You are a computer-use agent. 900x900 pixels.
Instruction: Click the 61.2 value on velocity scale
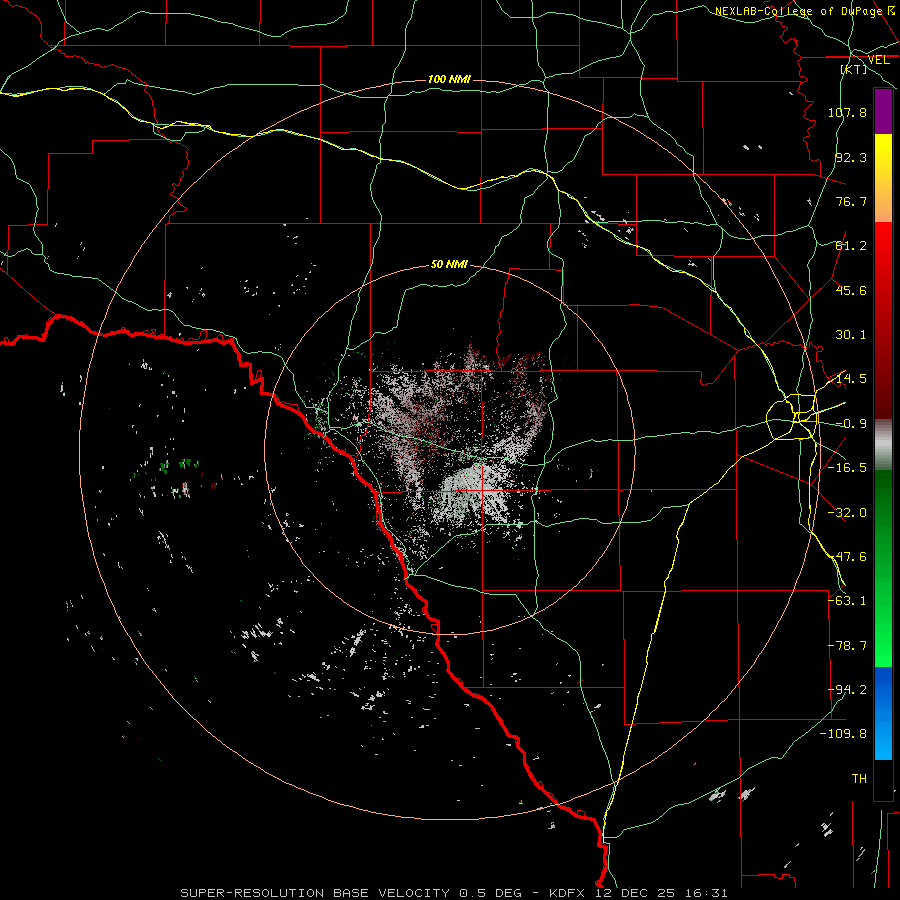851,246
